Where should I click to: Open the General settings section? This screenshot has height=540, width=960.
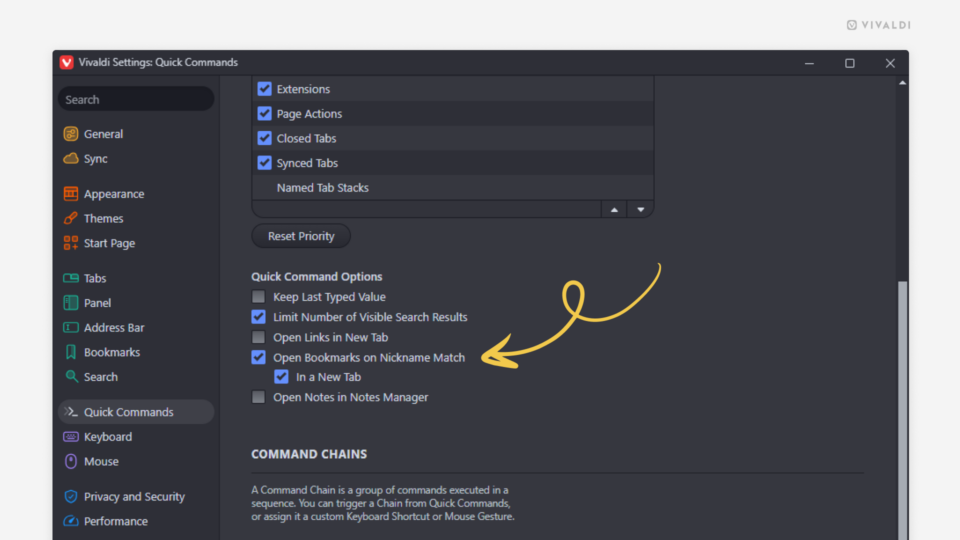(136, 133)
